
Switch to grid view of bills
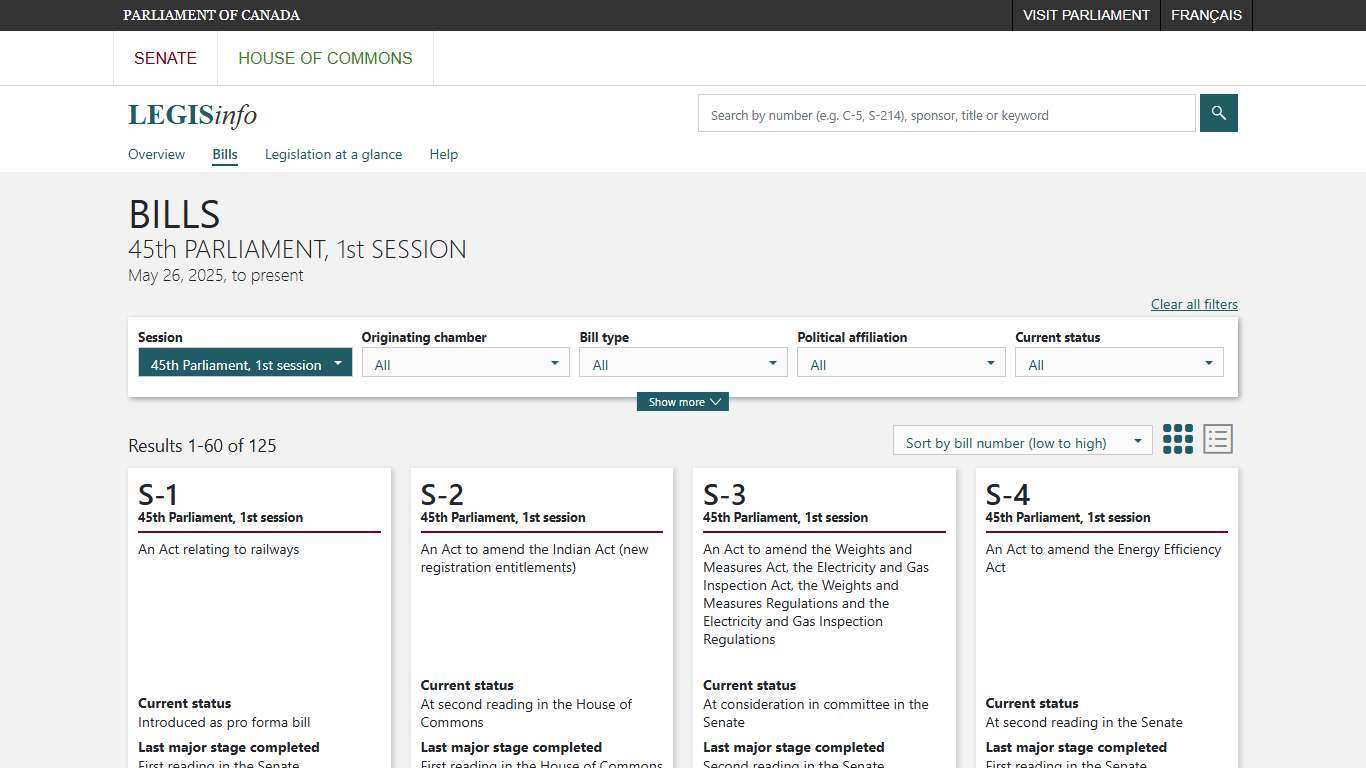click(1179, 439)
